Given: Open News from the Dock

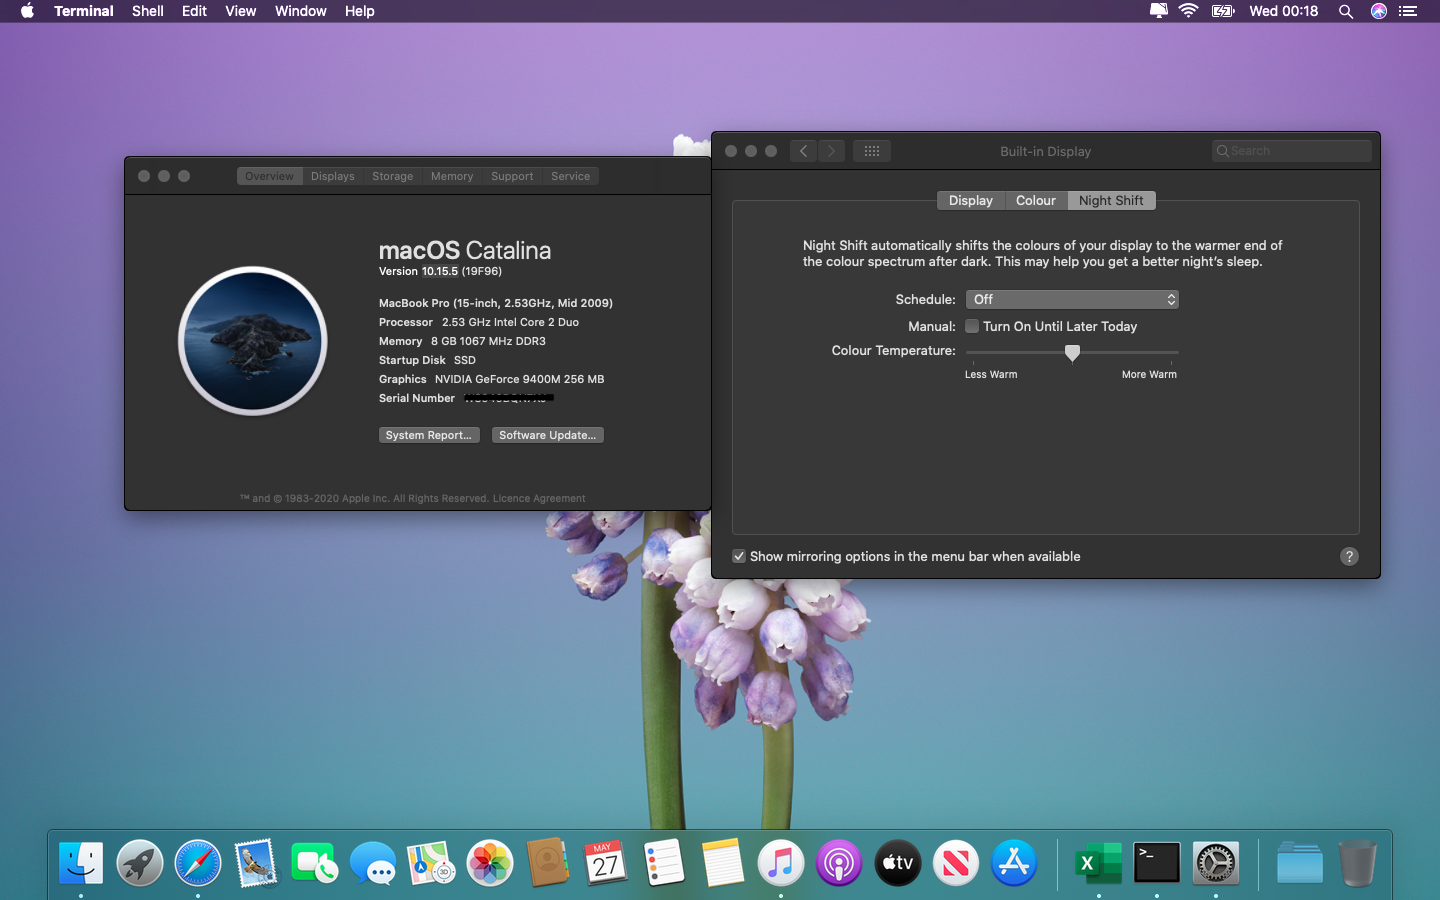Looking at the screenshot, I should pos(956,863).
